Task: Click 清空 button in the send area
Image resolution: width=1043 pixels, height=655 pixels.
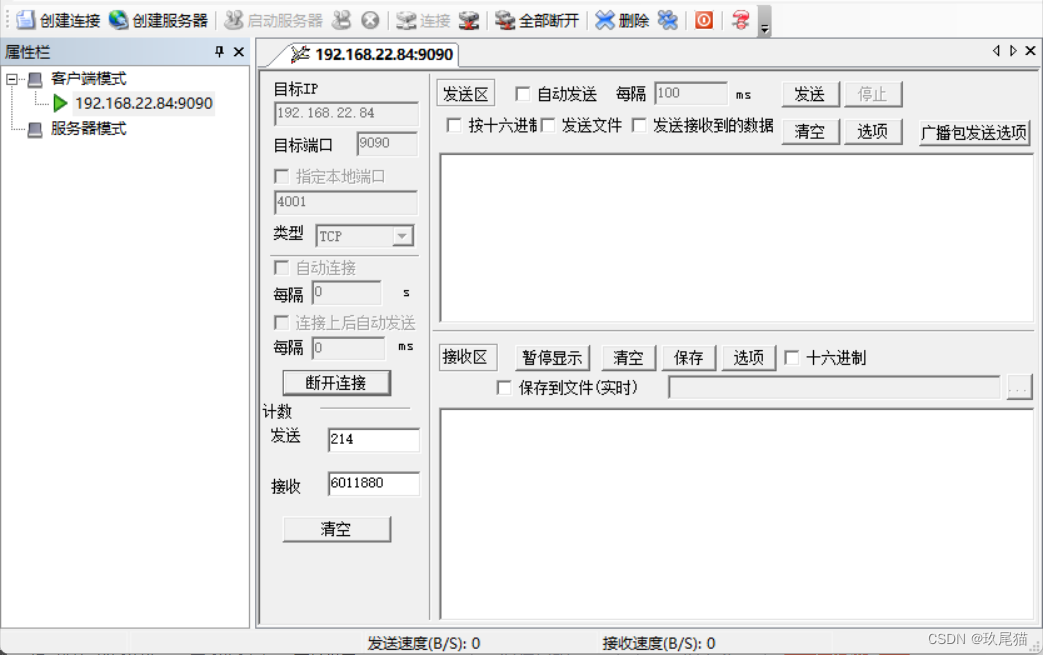Action: [810, 132]
